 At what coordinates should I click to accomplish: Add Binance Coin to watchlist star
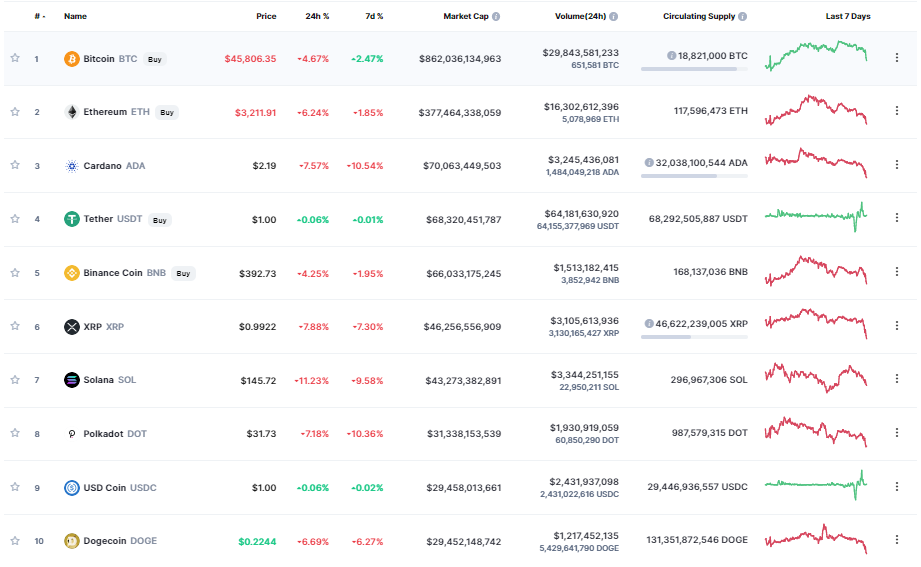point(15,273)
